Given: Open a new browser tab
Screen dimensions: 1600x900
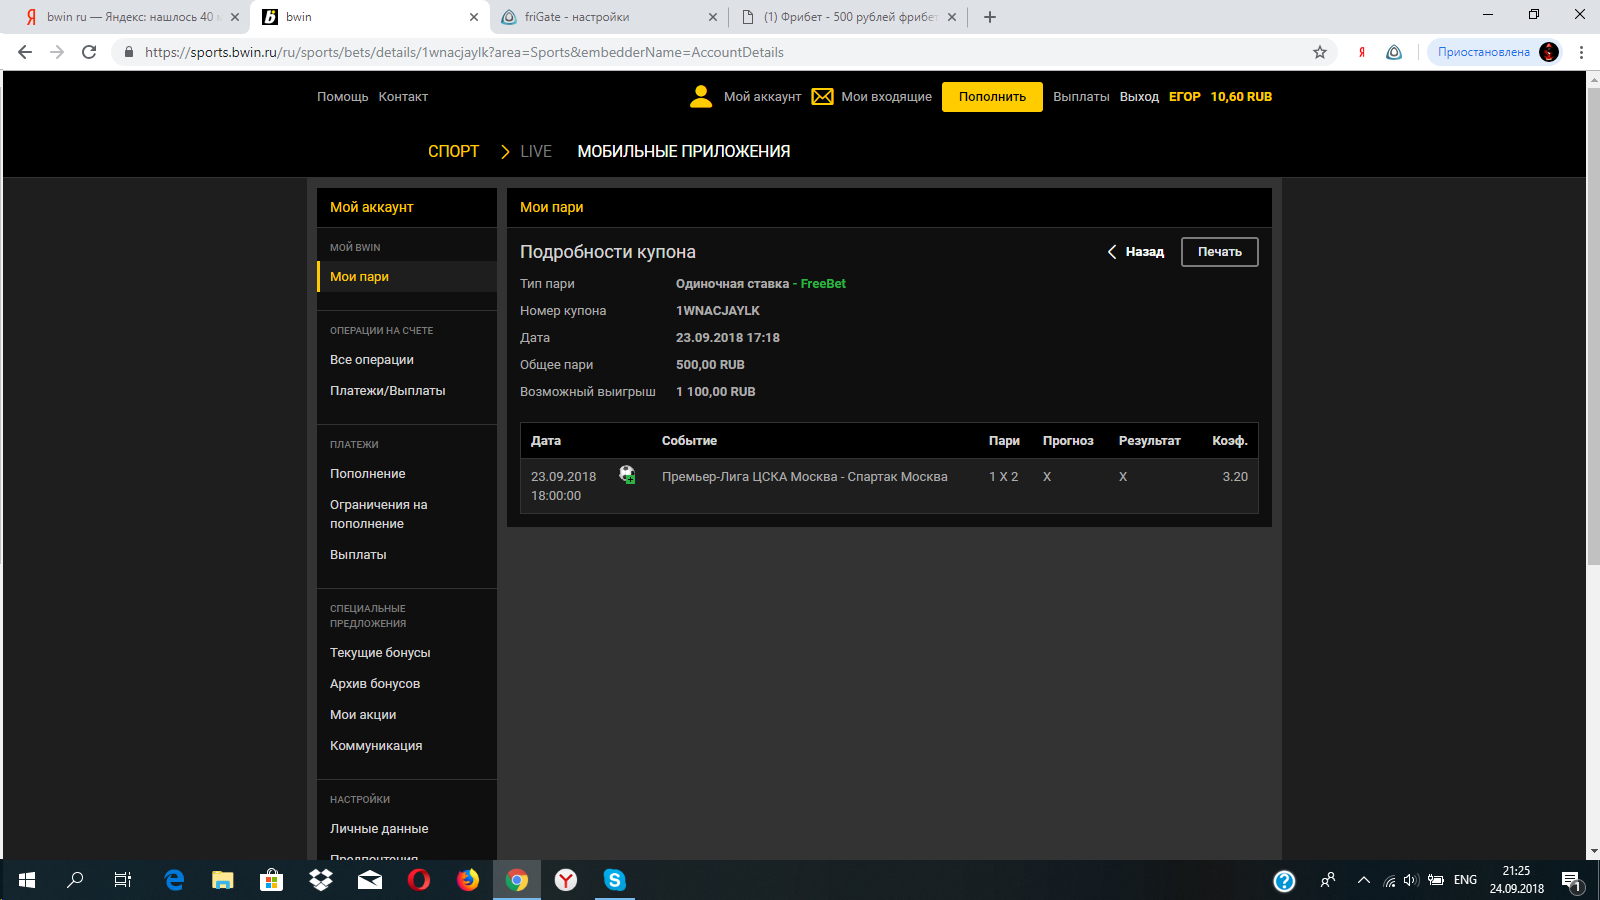Looking at the screenshot, I should (x=990, y=17).
